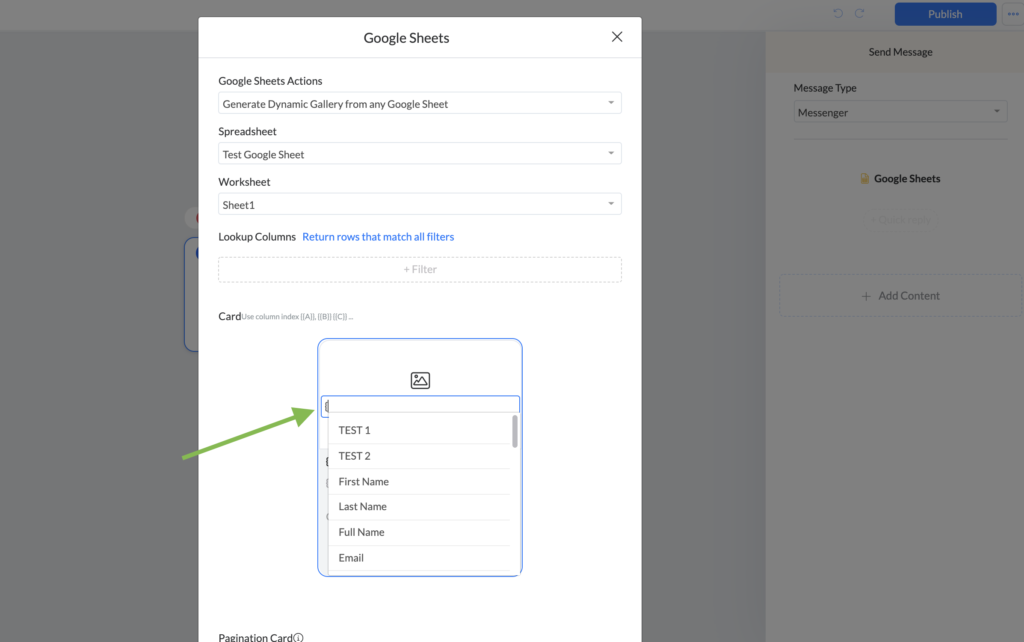
Task: Click Pagination Card info icon
Action: (298, 637)
